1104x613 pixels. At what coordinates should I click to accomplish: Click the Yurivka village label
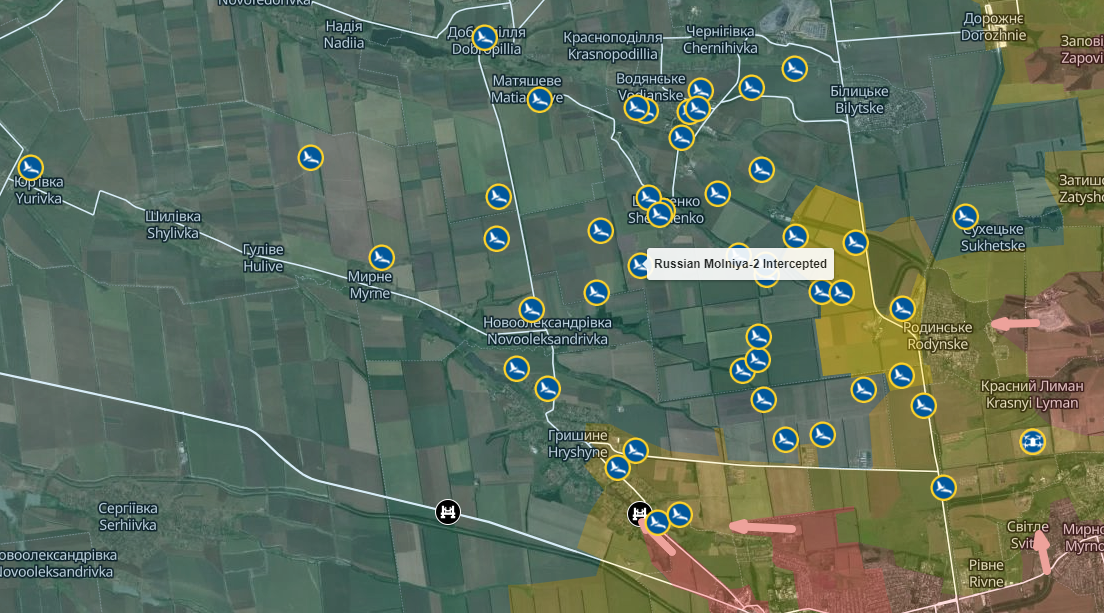click(39, 190)
